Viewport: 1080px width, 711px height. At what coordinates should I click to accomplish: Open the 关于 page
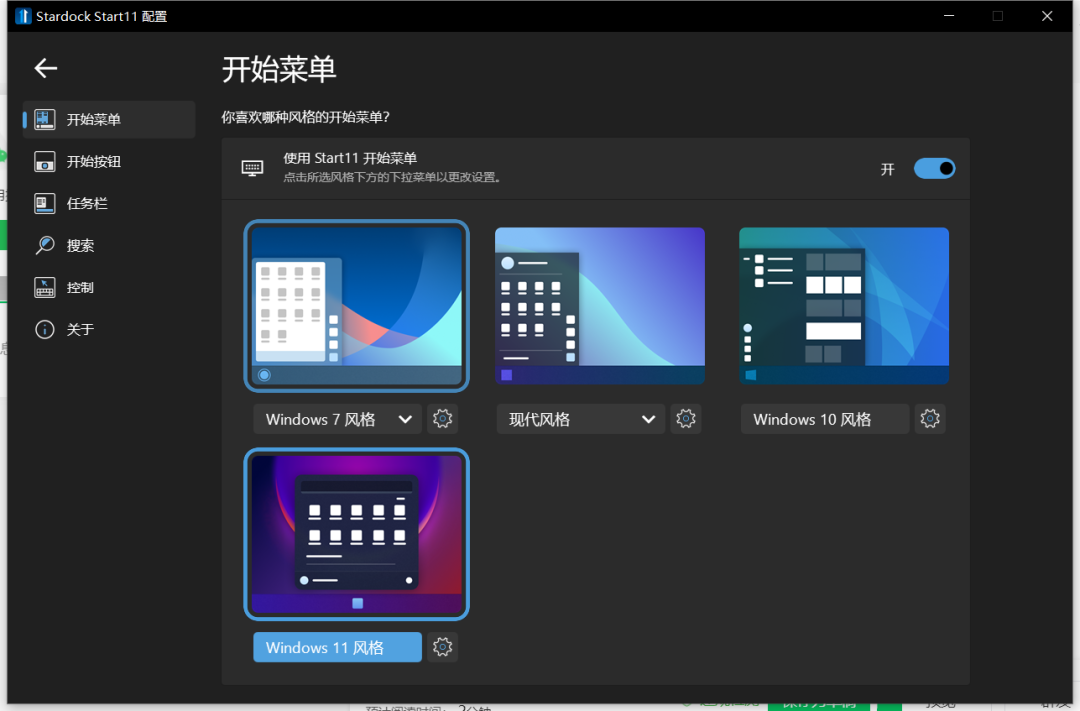click(x=109, y=330)
